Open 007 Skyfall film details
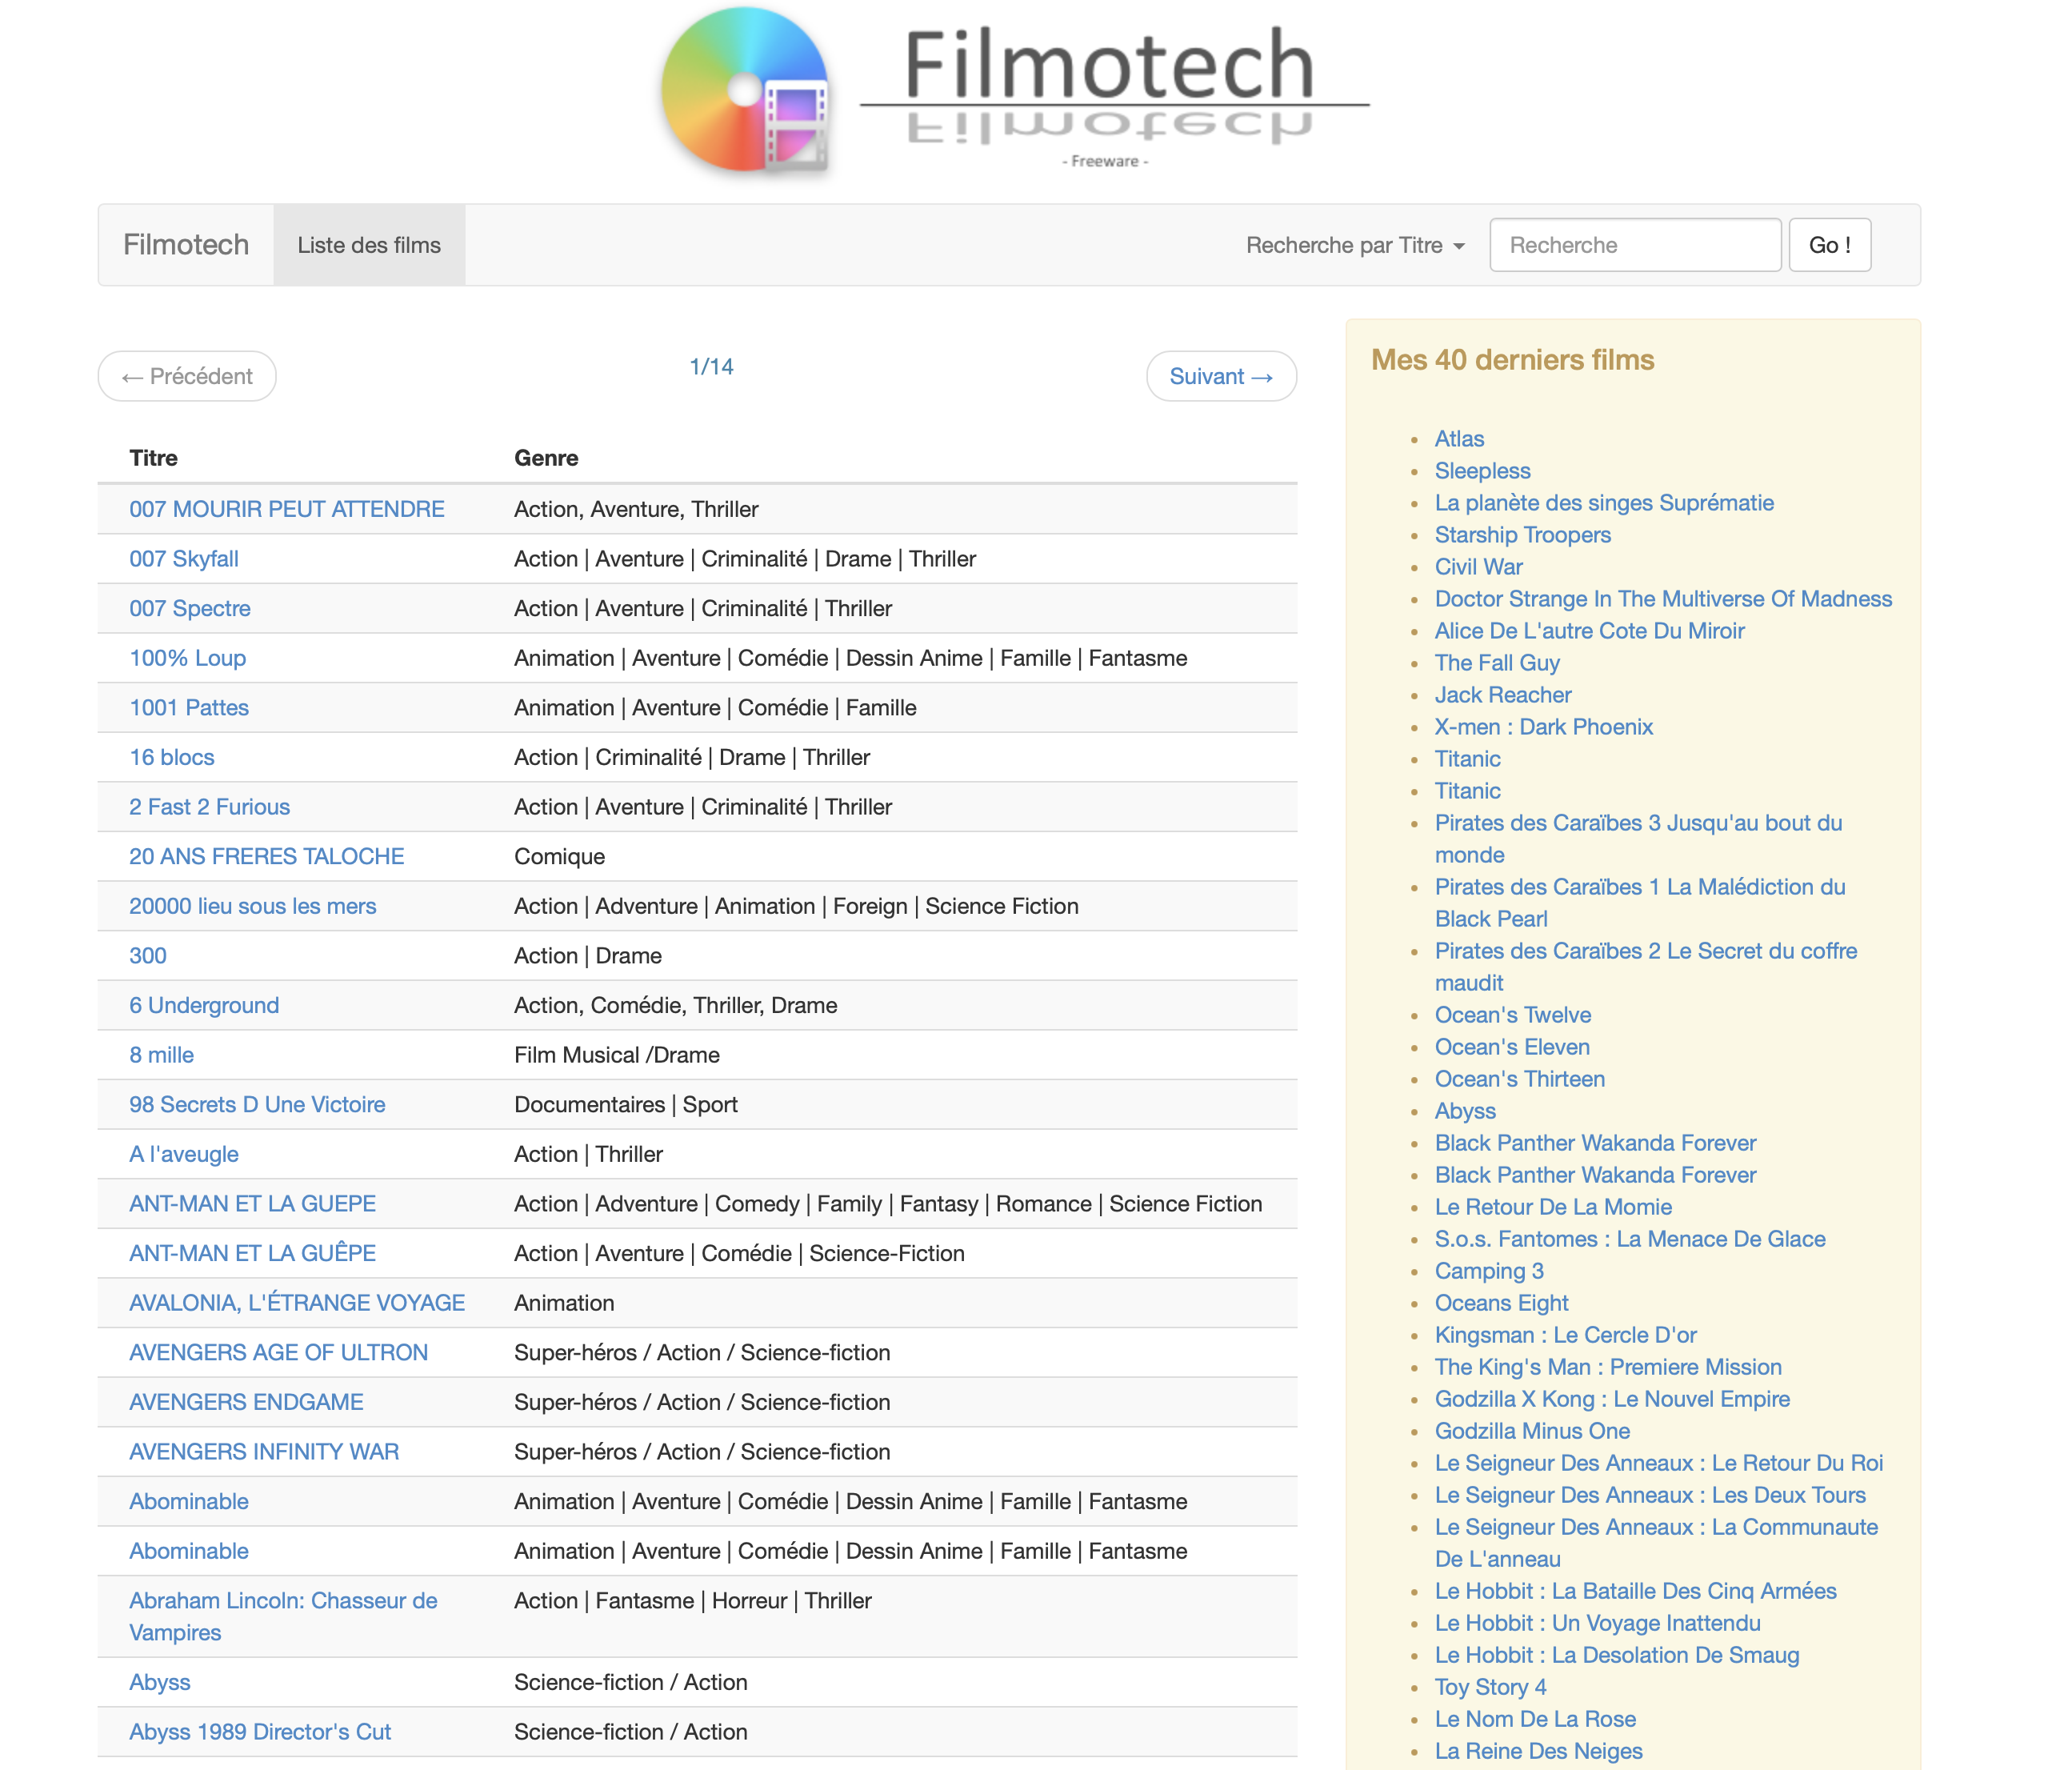The height and width of the screenshot is (1770, 2072). click(x=183, y=559)
